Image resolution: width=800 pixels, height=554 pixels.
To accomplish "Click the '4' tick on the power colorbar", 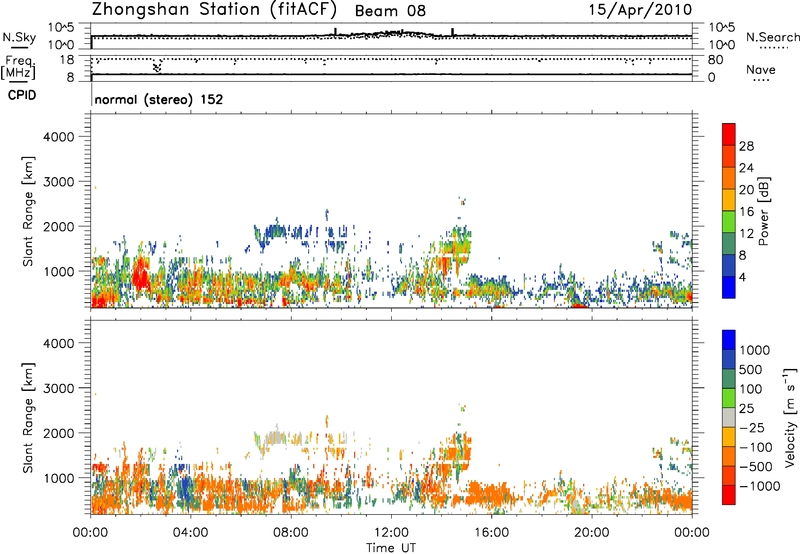I will click(743, 278).
